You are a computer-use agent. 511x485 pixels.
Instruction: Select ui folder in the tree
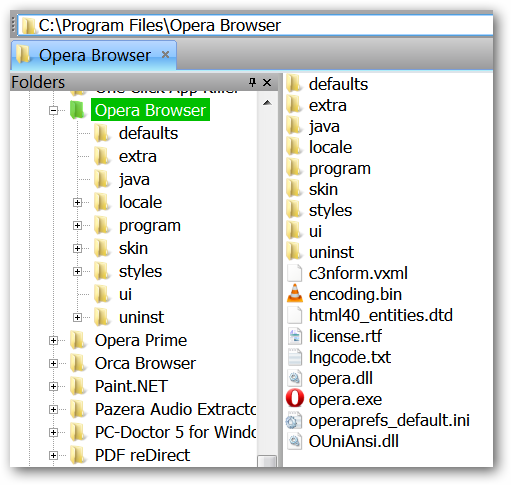(125, 294)
